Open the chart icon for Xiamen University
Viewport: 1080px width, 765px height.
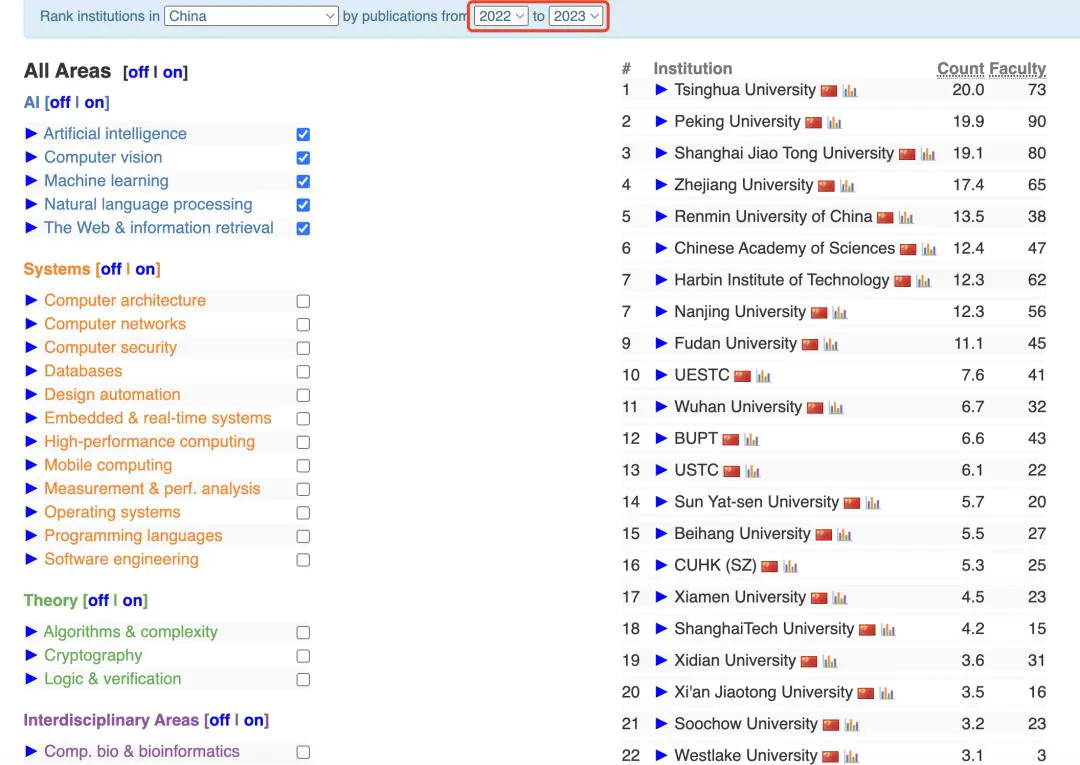839,598
